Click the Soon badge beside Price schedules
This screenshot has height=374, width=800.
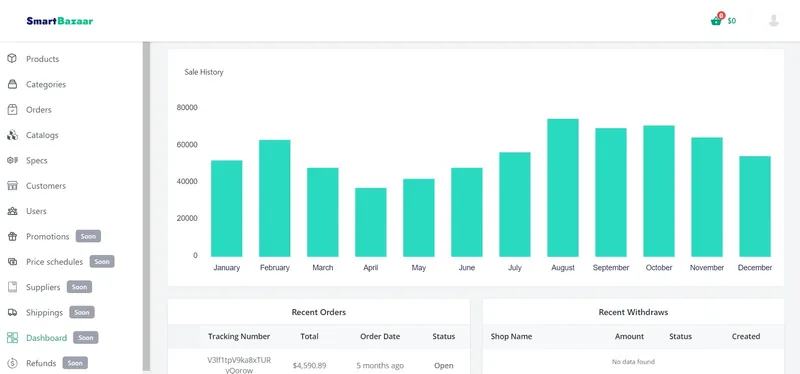102,262
